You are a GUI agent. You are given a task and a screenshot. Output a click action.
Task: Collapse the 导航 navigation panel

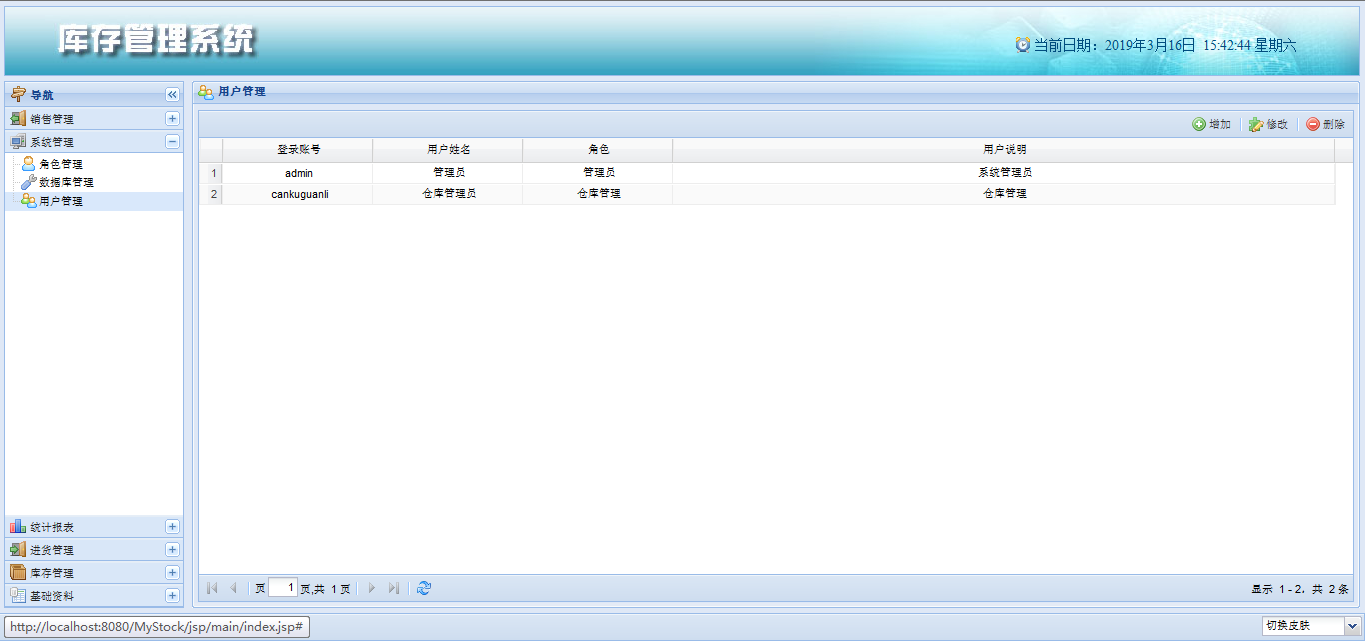tap(172, 95)
